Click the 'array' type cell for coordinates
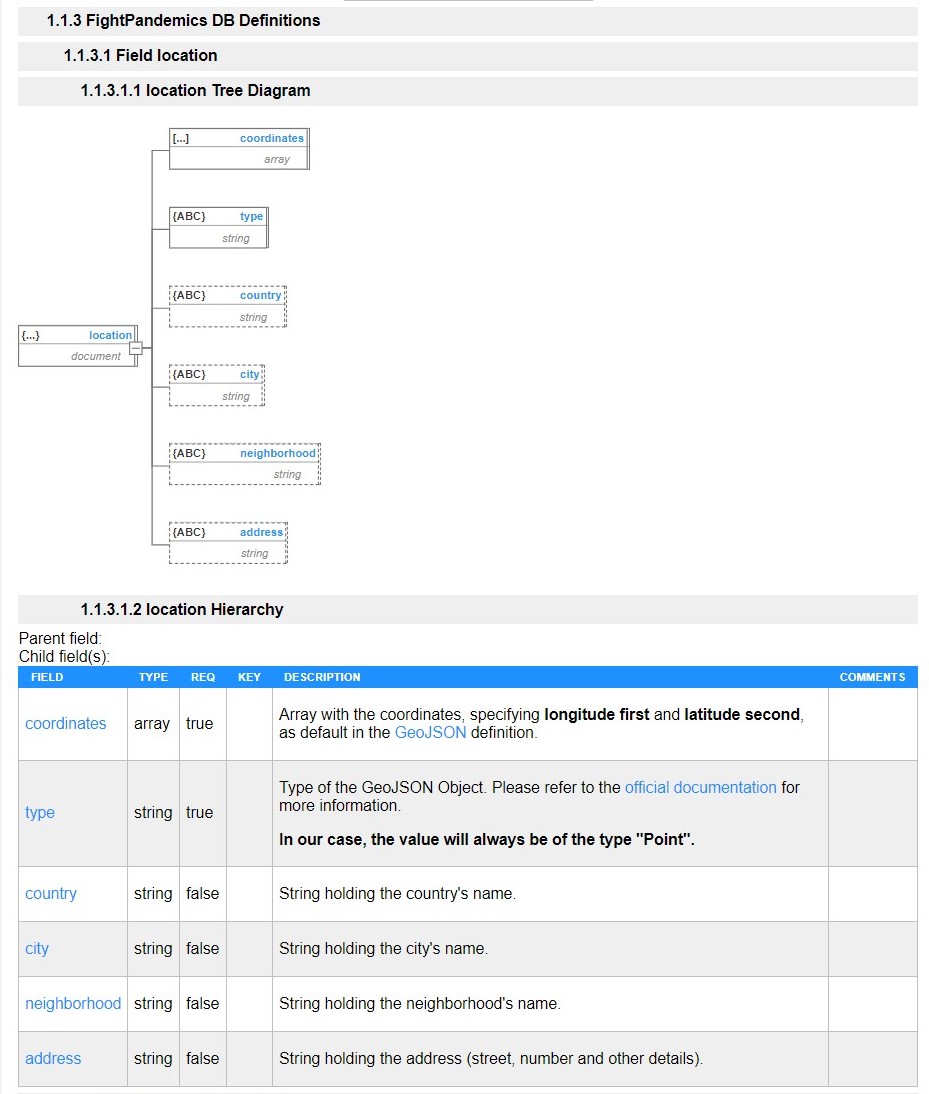The height and width of the screenshot is (1094, 929). (x=152, y=724)
